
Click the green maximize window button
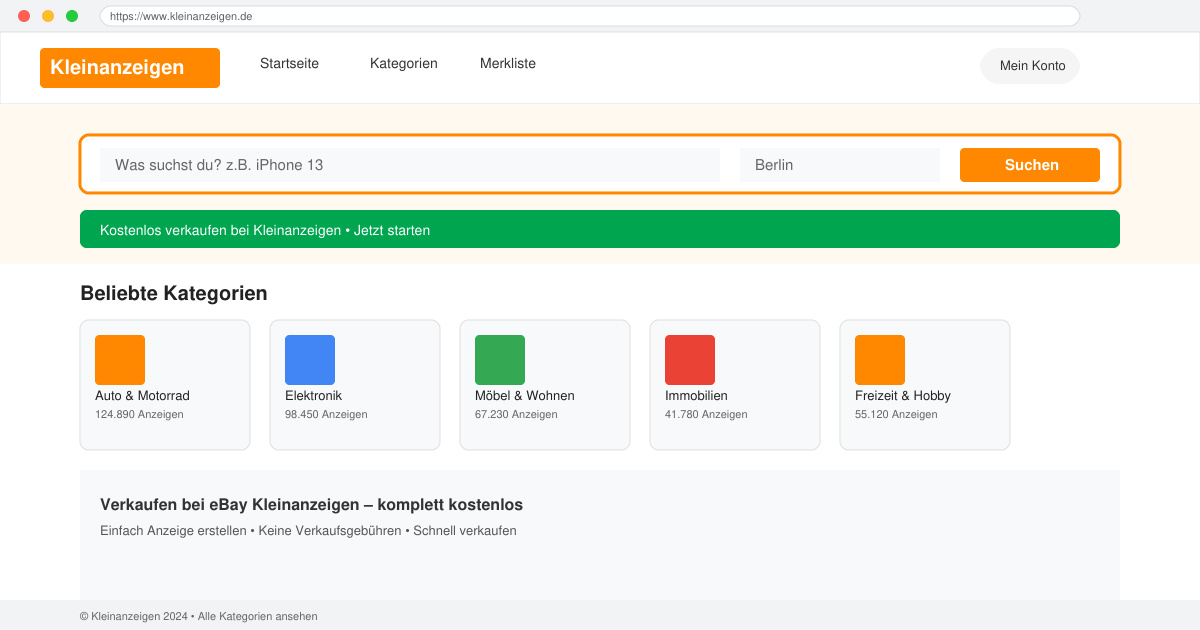coord(72,16)
